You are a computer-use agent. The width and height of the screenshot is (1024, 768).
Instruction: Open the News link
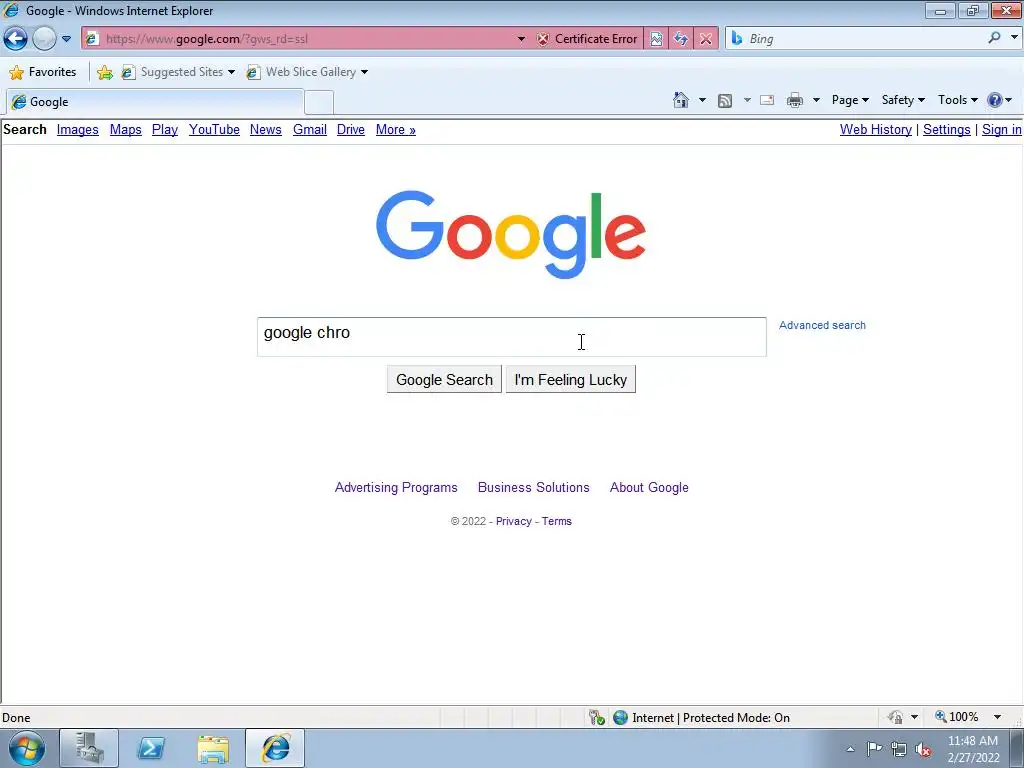(266, 129)
